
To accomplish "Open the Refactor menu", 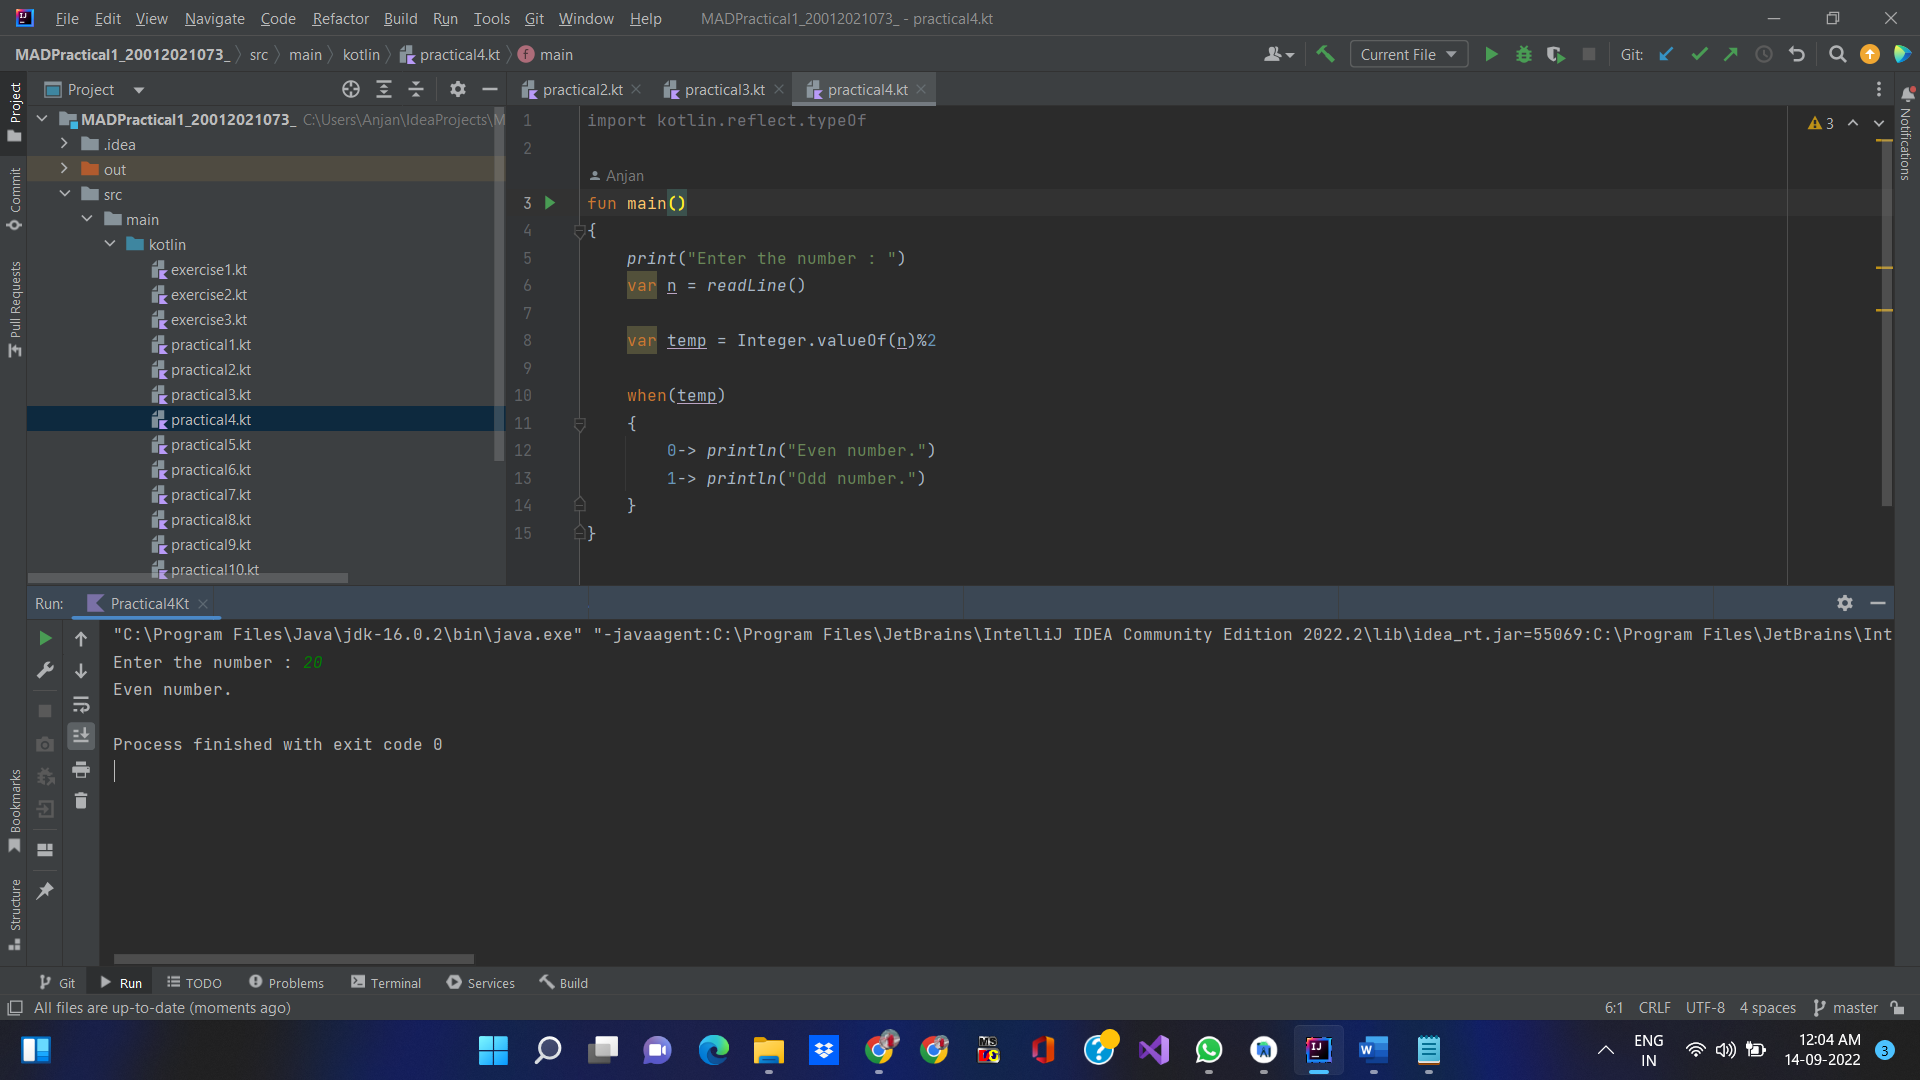I will pos(340,18).
